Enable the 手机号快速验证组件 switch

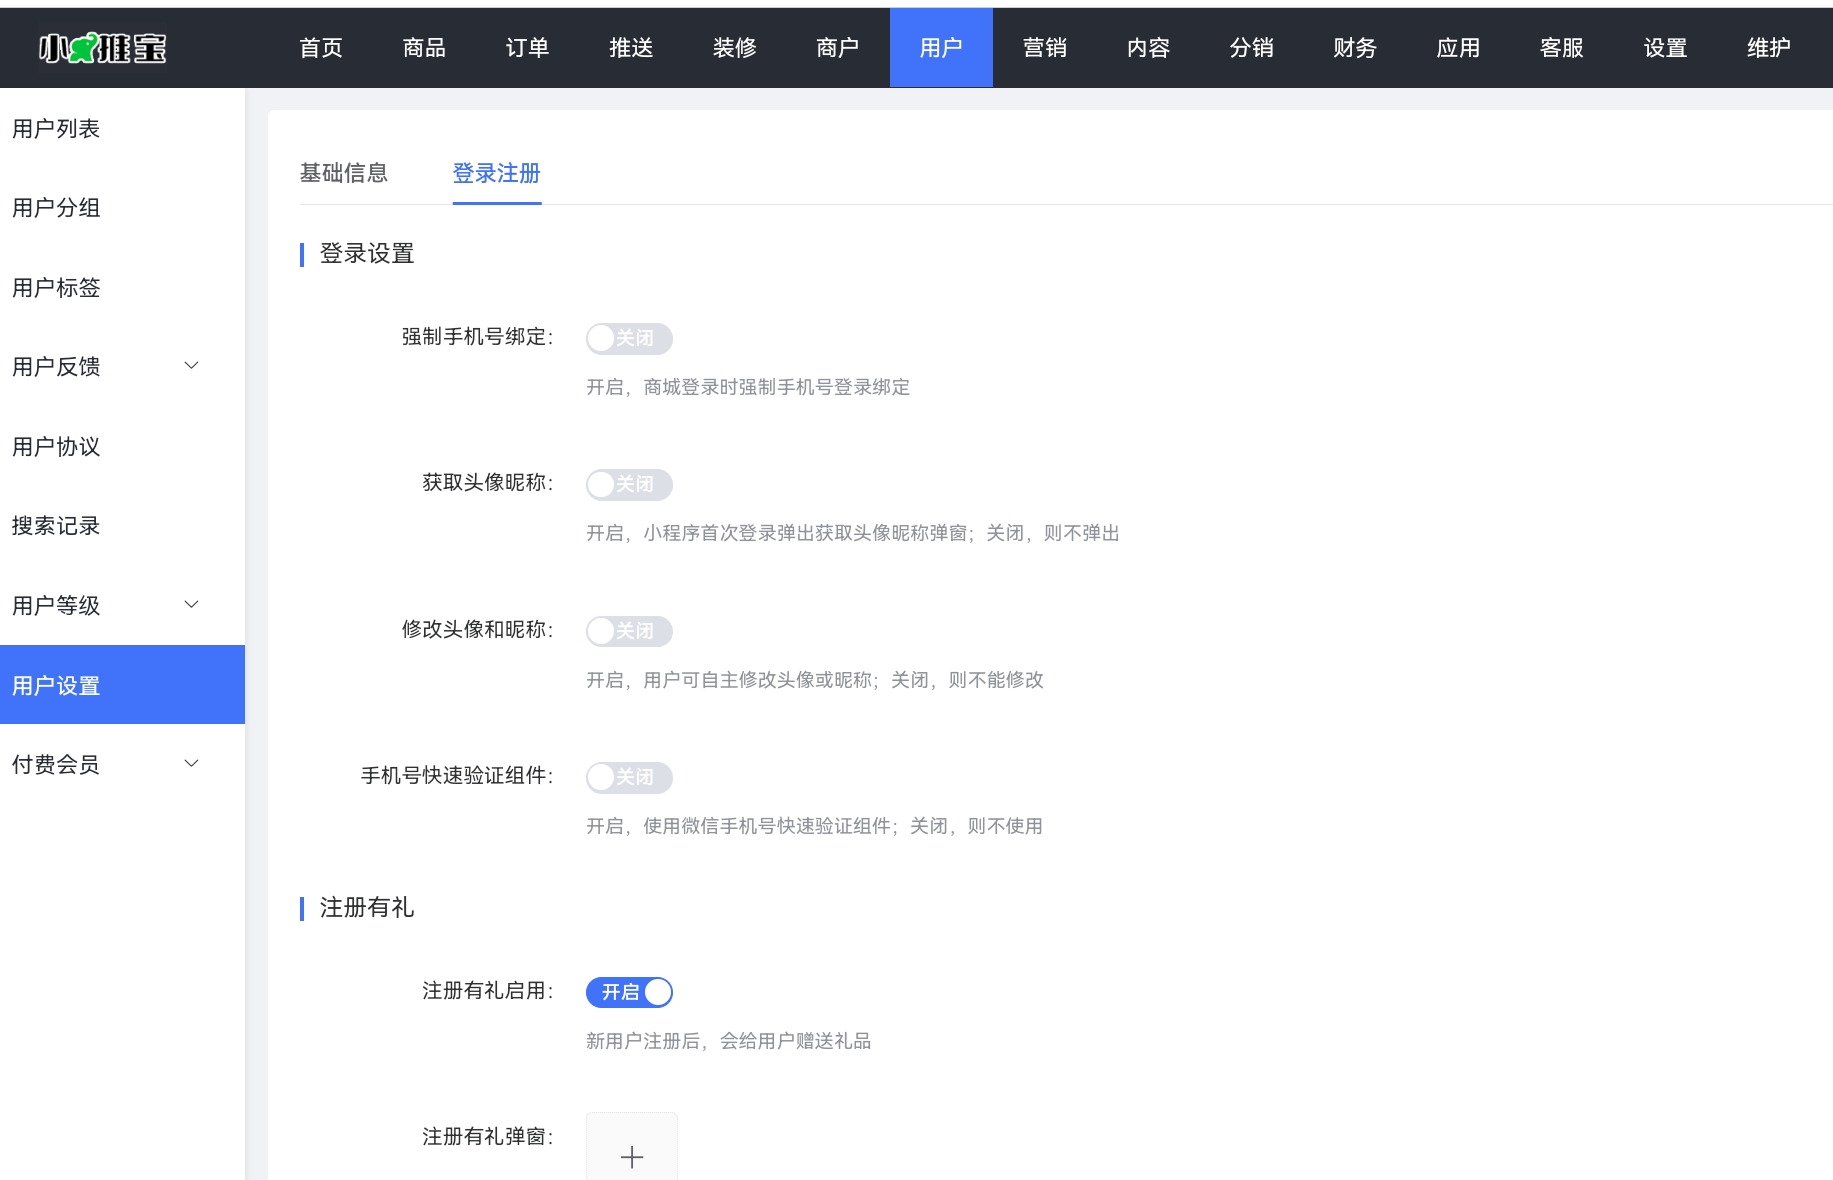(628, 777)
